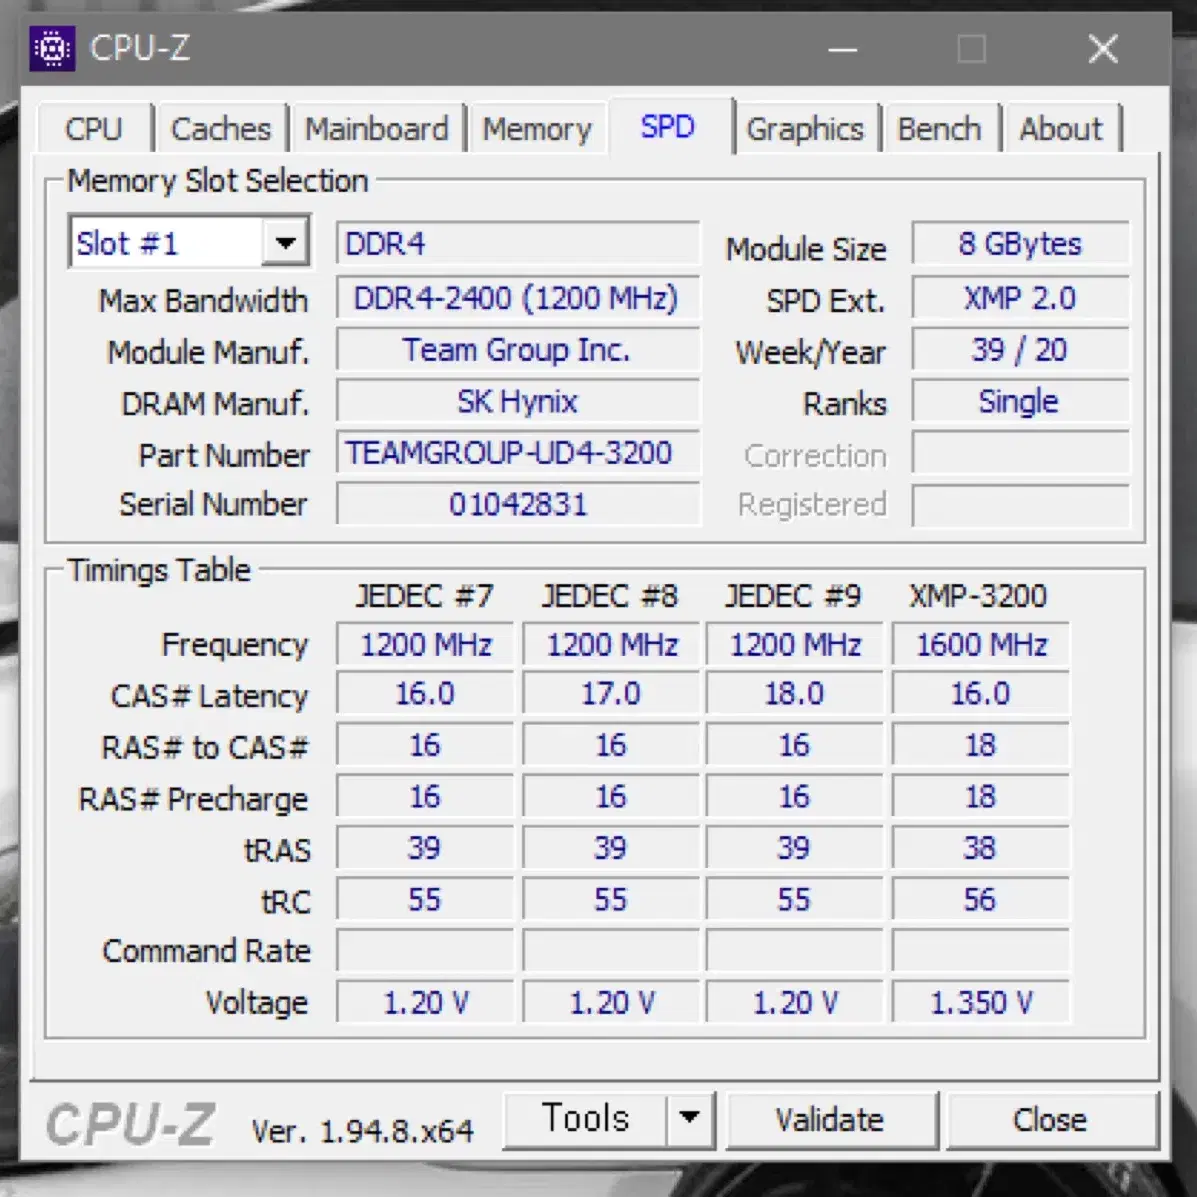Click the XMP-3200 tRC value 56
The image size is (1197, 1197).
981,899
